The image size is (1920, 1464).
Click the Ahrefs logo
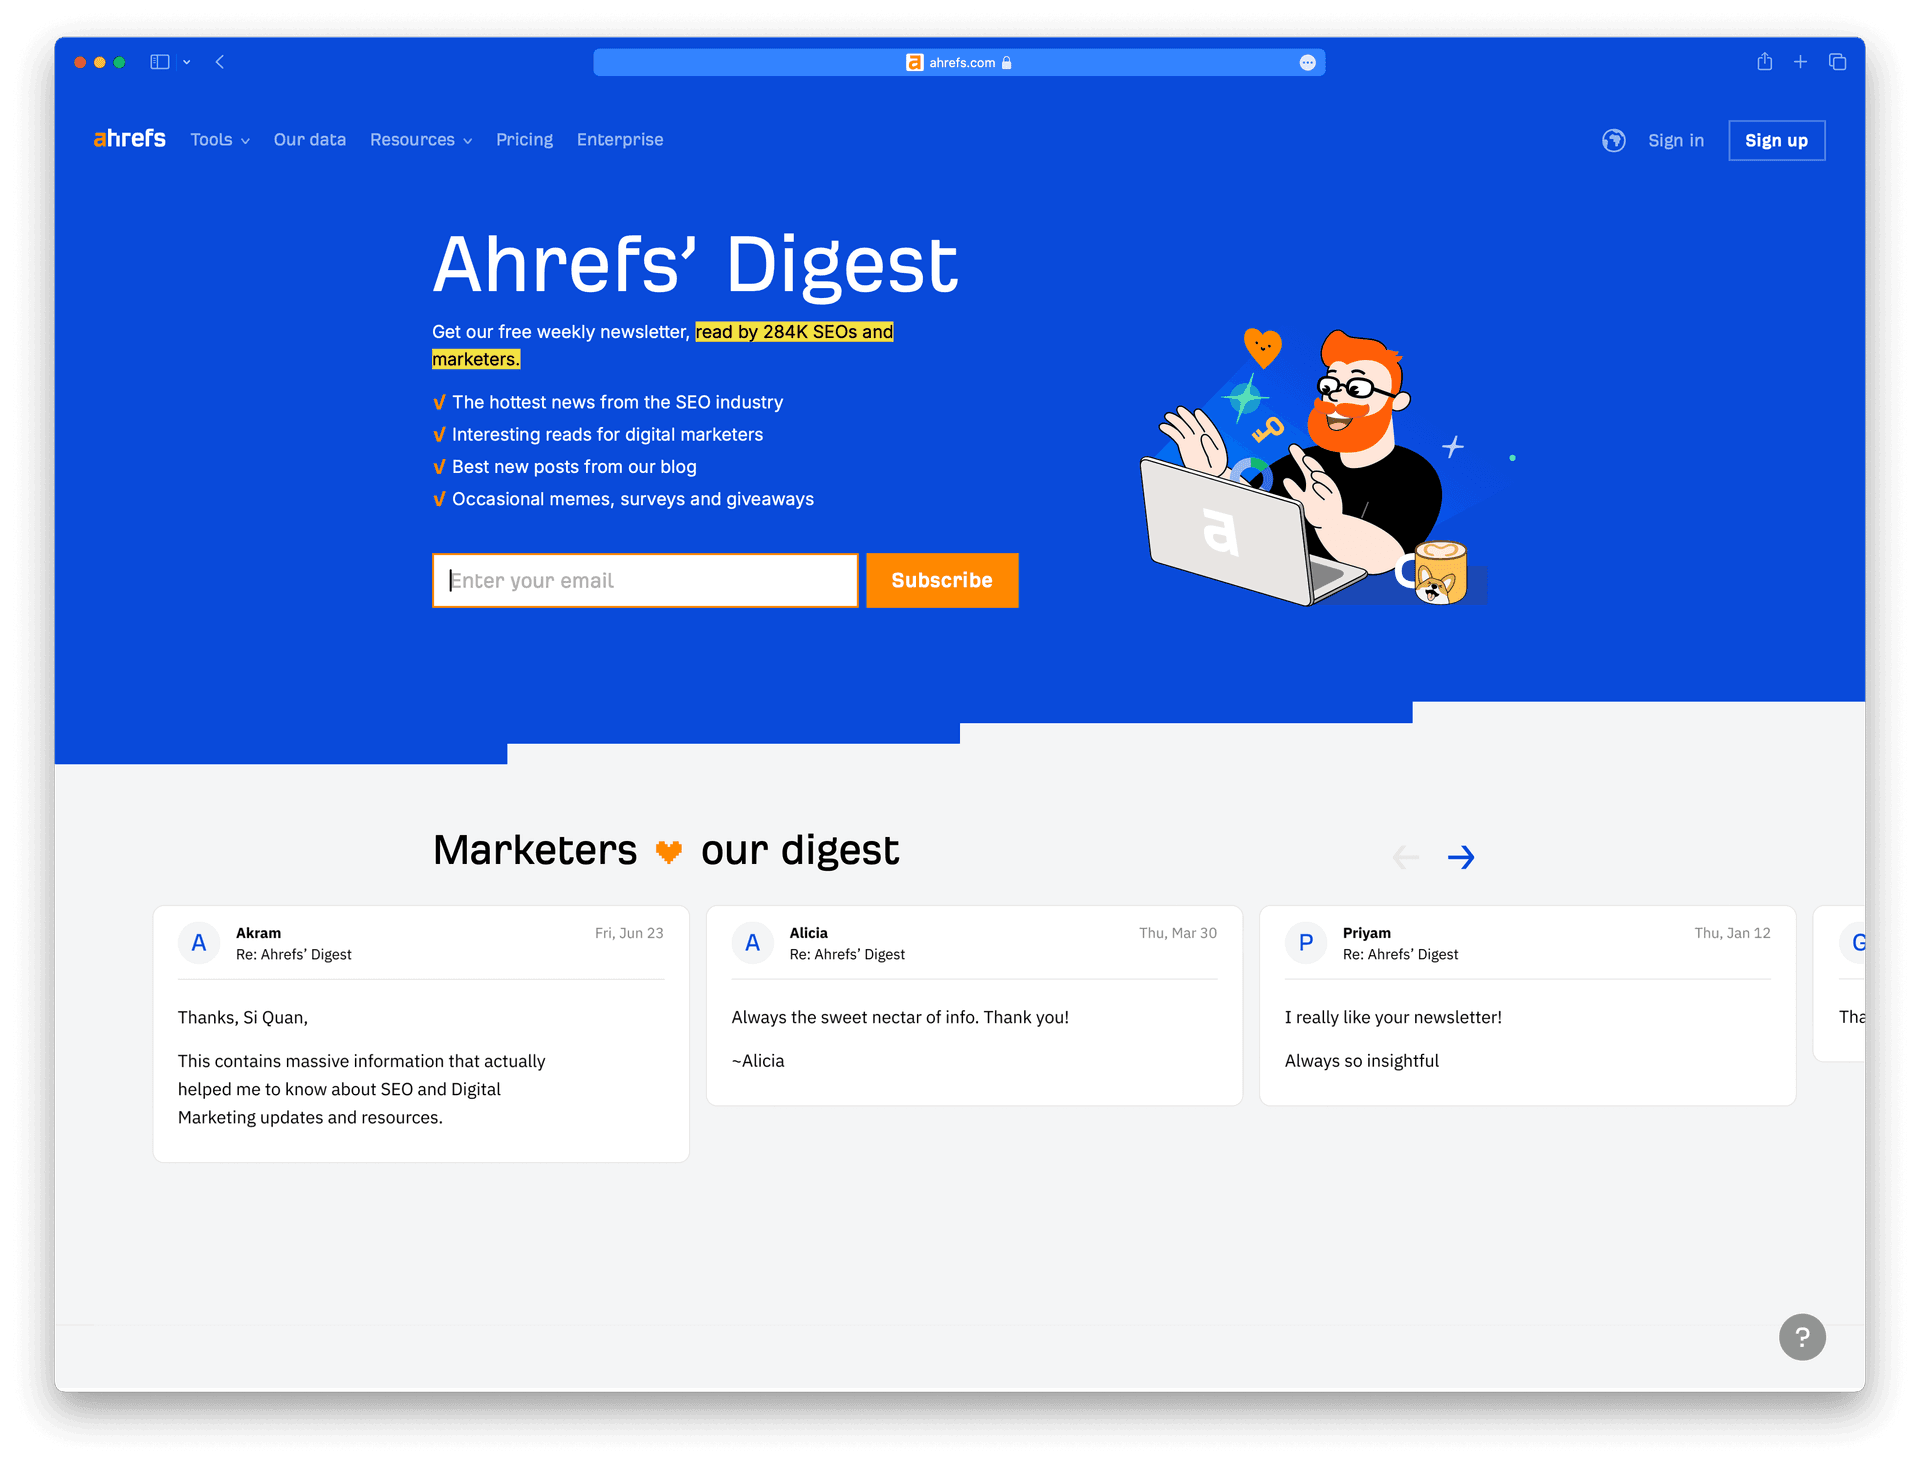[129, 139]
